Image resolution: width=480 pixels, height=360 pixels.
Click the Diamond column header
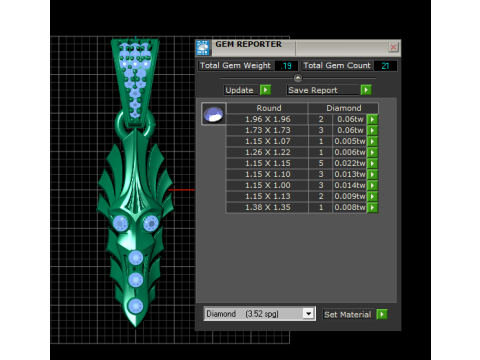[344, 108]
